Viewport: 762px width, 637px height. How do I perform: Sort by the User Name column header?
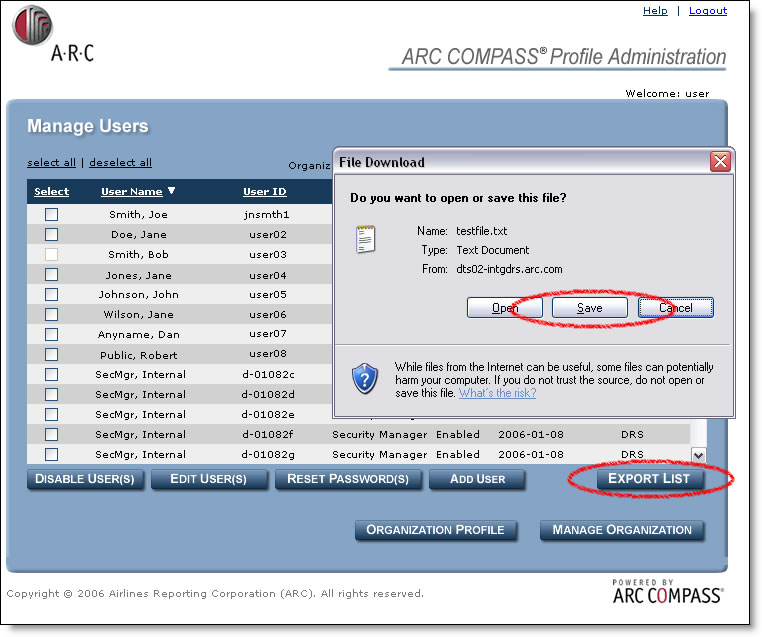[132, 191]
